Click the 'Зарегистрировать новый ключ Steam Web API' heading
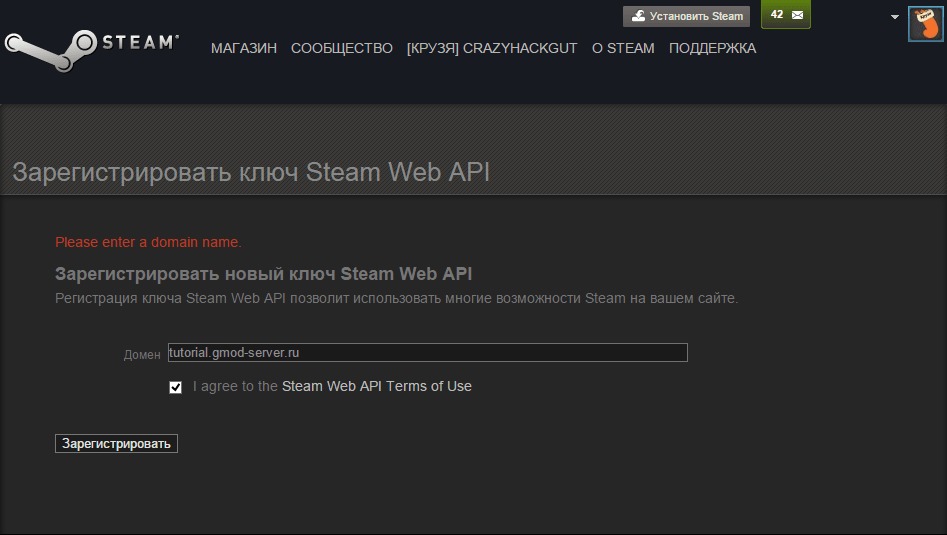The image size is (947, 535). click(263, 274)
